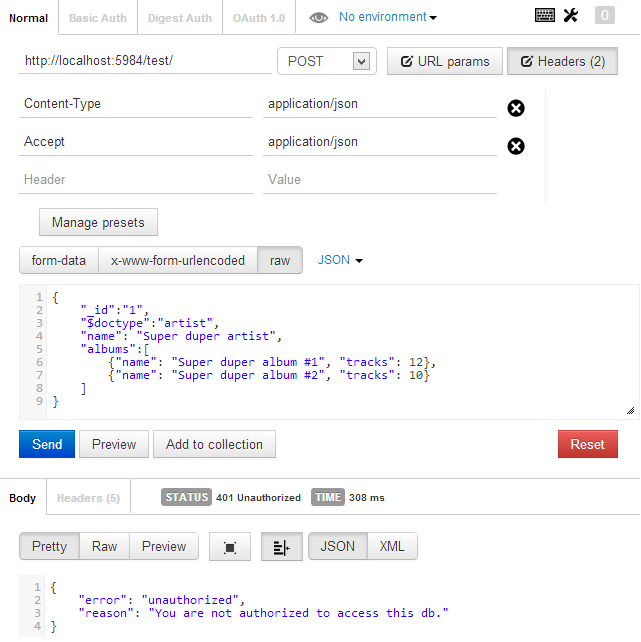The width and height of the screenshot is (641, 642).
Task: Click the Content-Type header key field
Action: (x=136, y=104)
